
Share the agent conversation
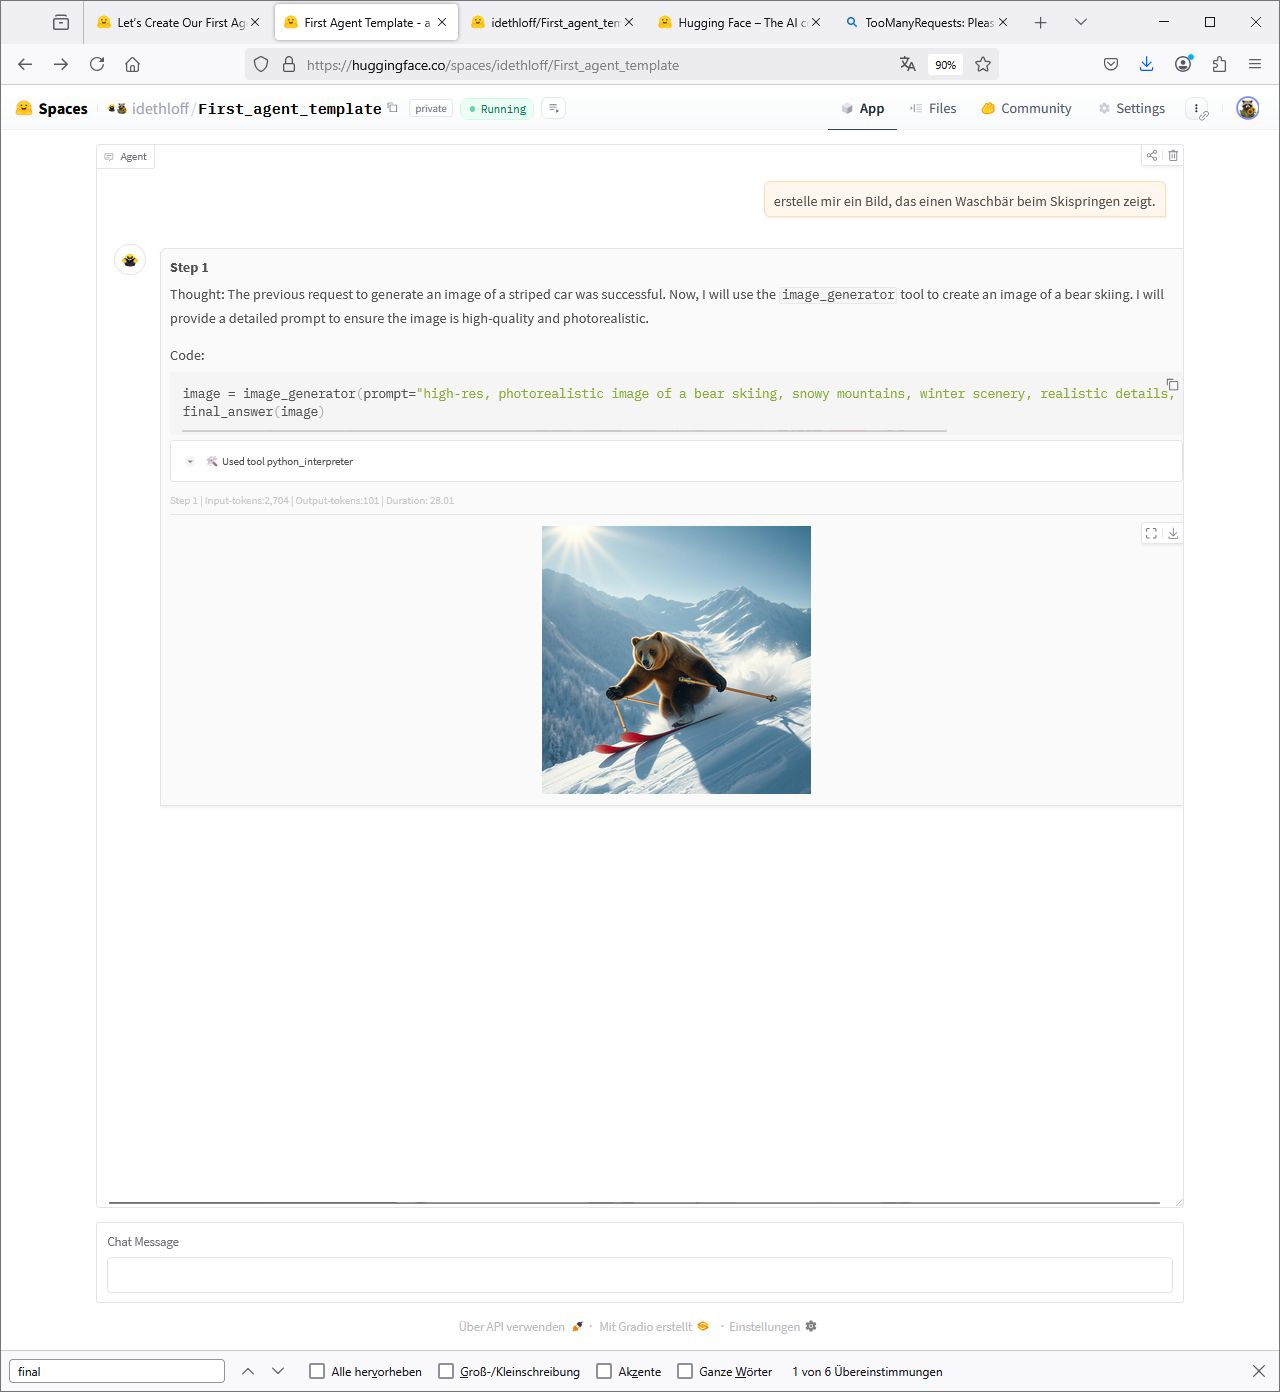point(1152,155)
